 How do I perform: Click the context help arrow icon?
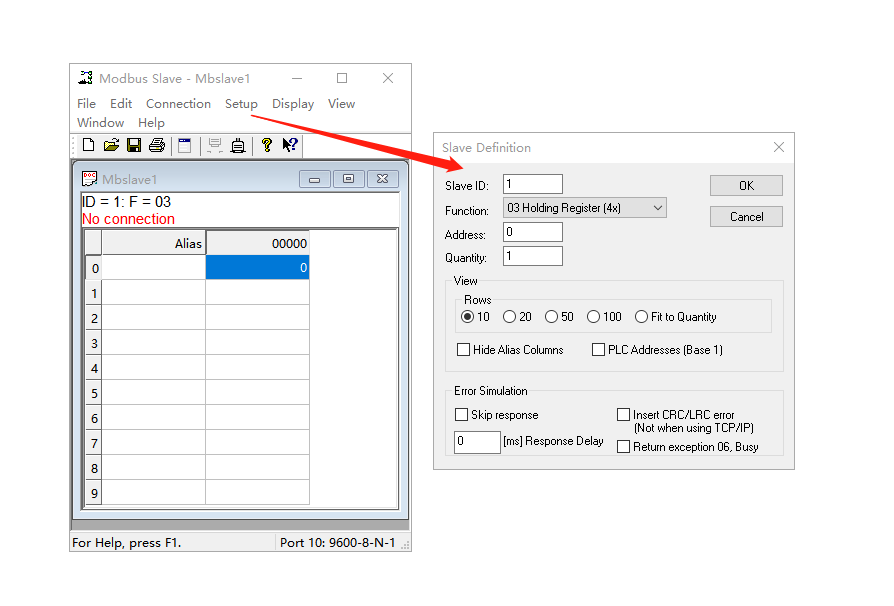pos(289,145)
